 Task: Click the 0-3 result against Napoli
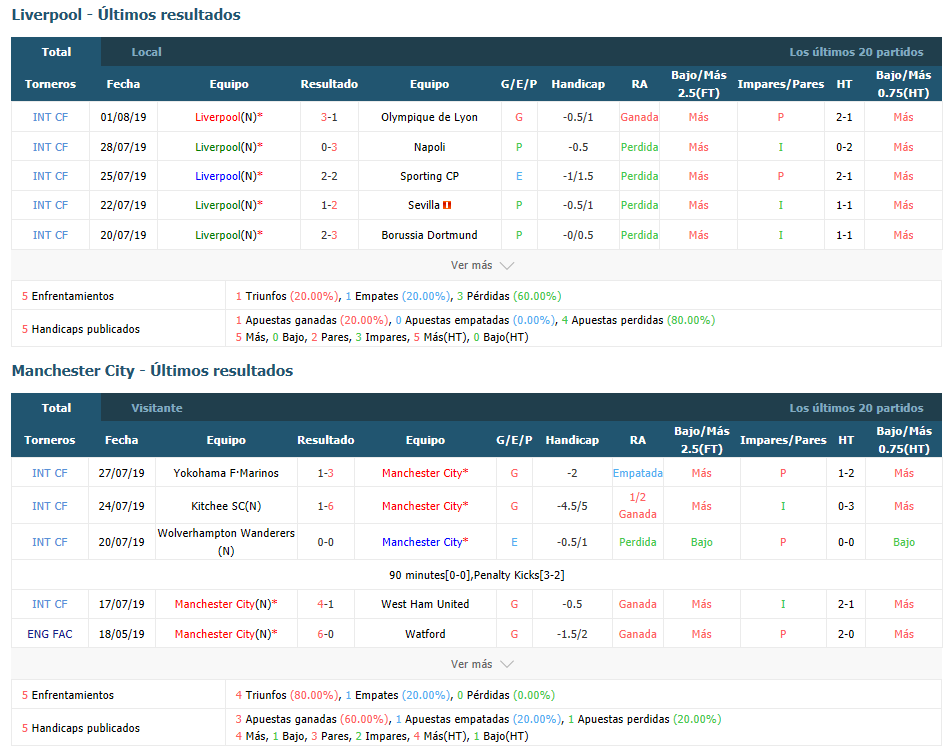point(329,147)
